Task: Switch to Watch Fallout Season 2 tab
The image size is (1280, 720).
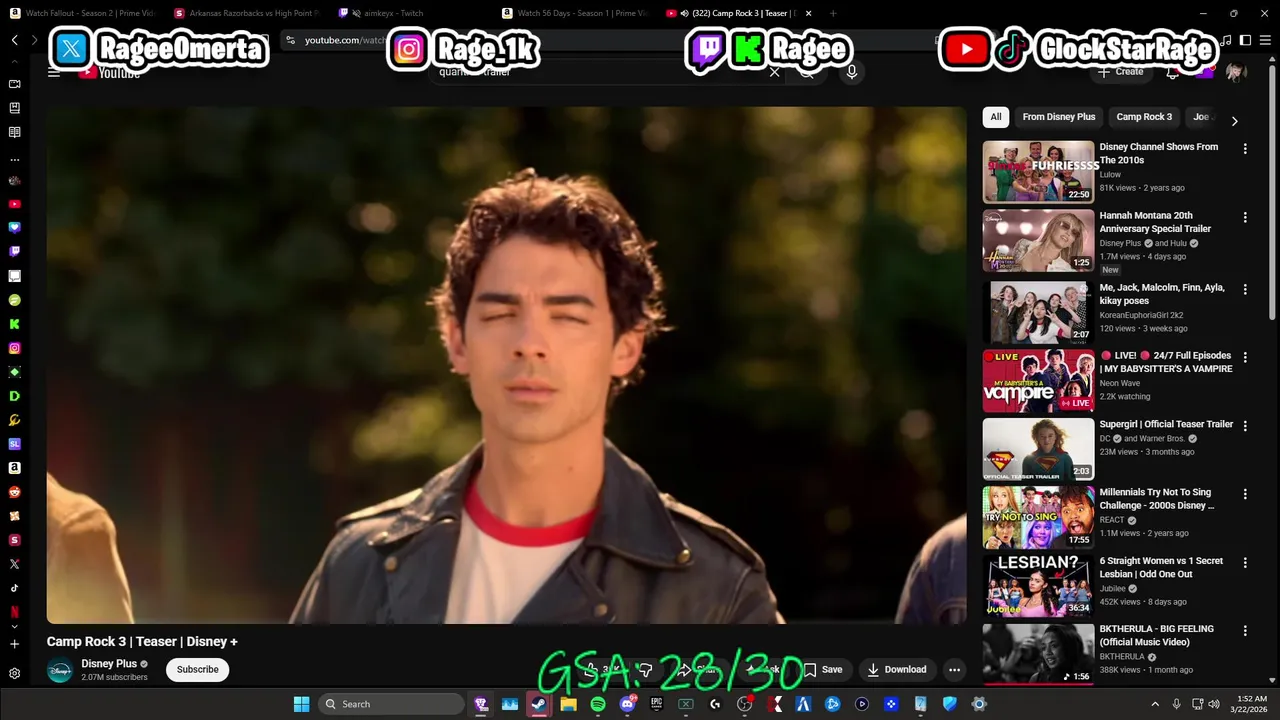Action: [82, 13]
